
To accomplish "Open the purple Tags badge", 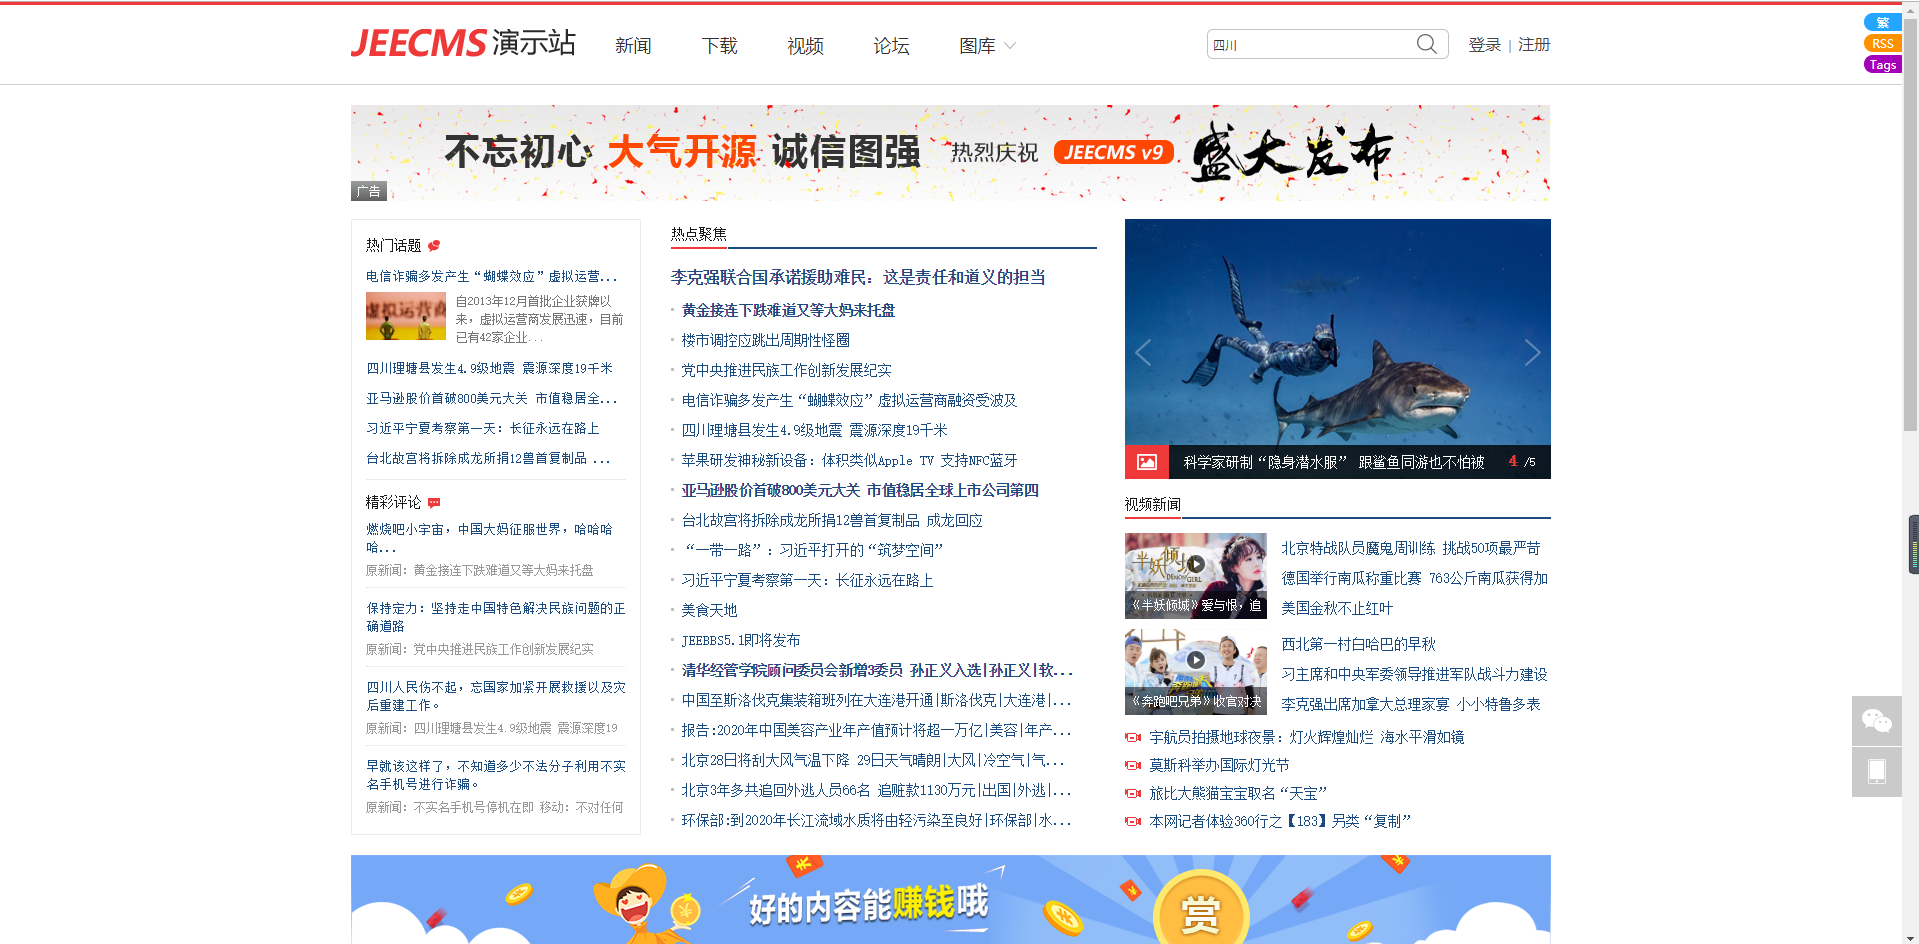I will click(1882, 64).
